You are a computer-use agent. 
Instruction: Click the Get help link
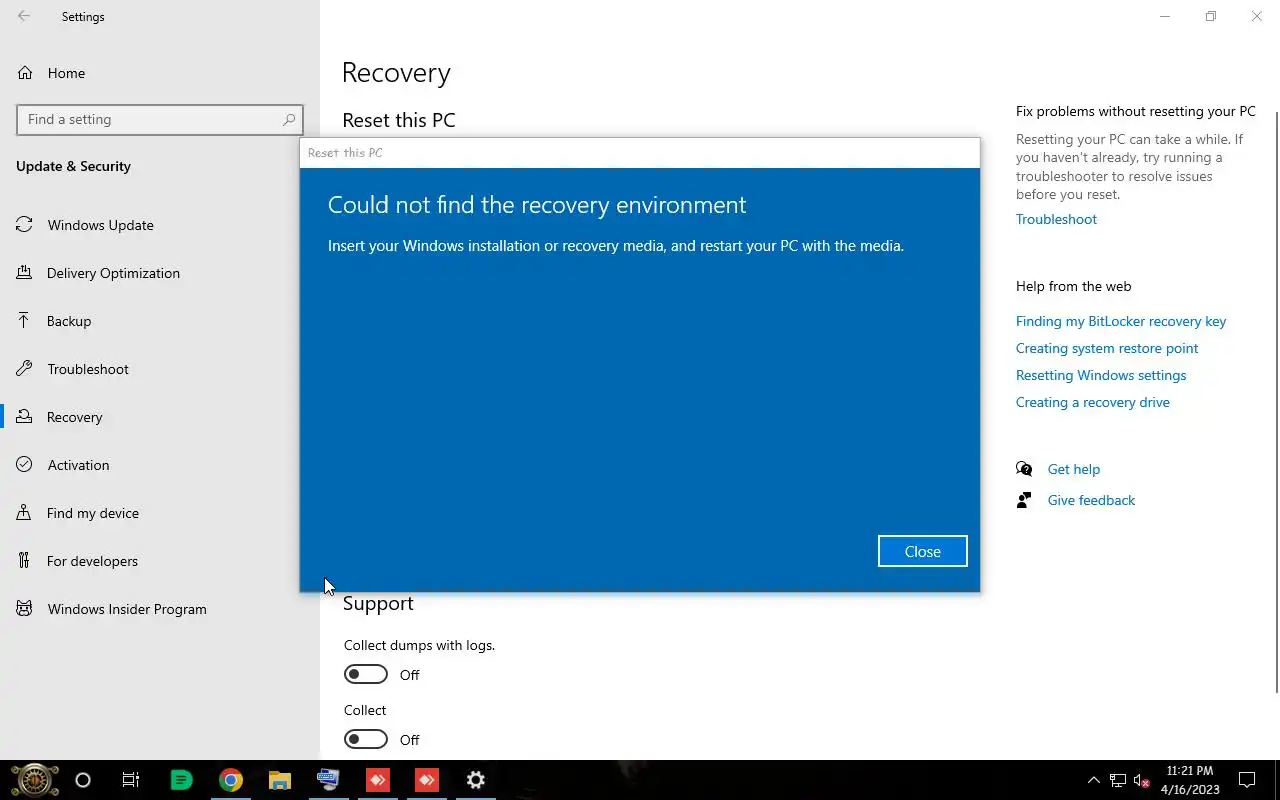click(1073, 469)
